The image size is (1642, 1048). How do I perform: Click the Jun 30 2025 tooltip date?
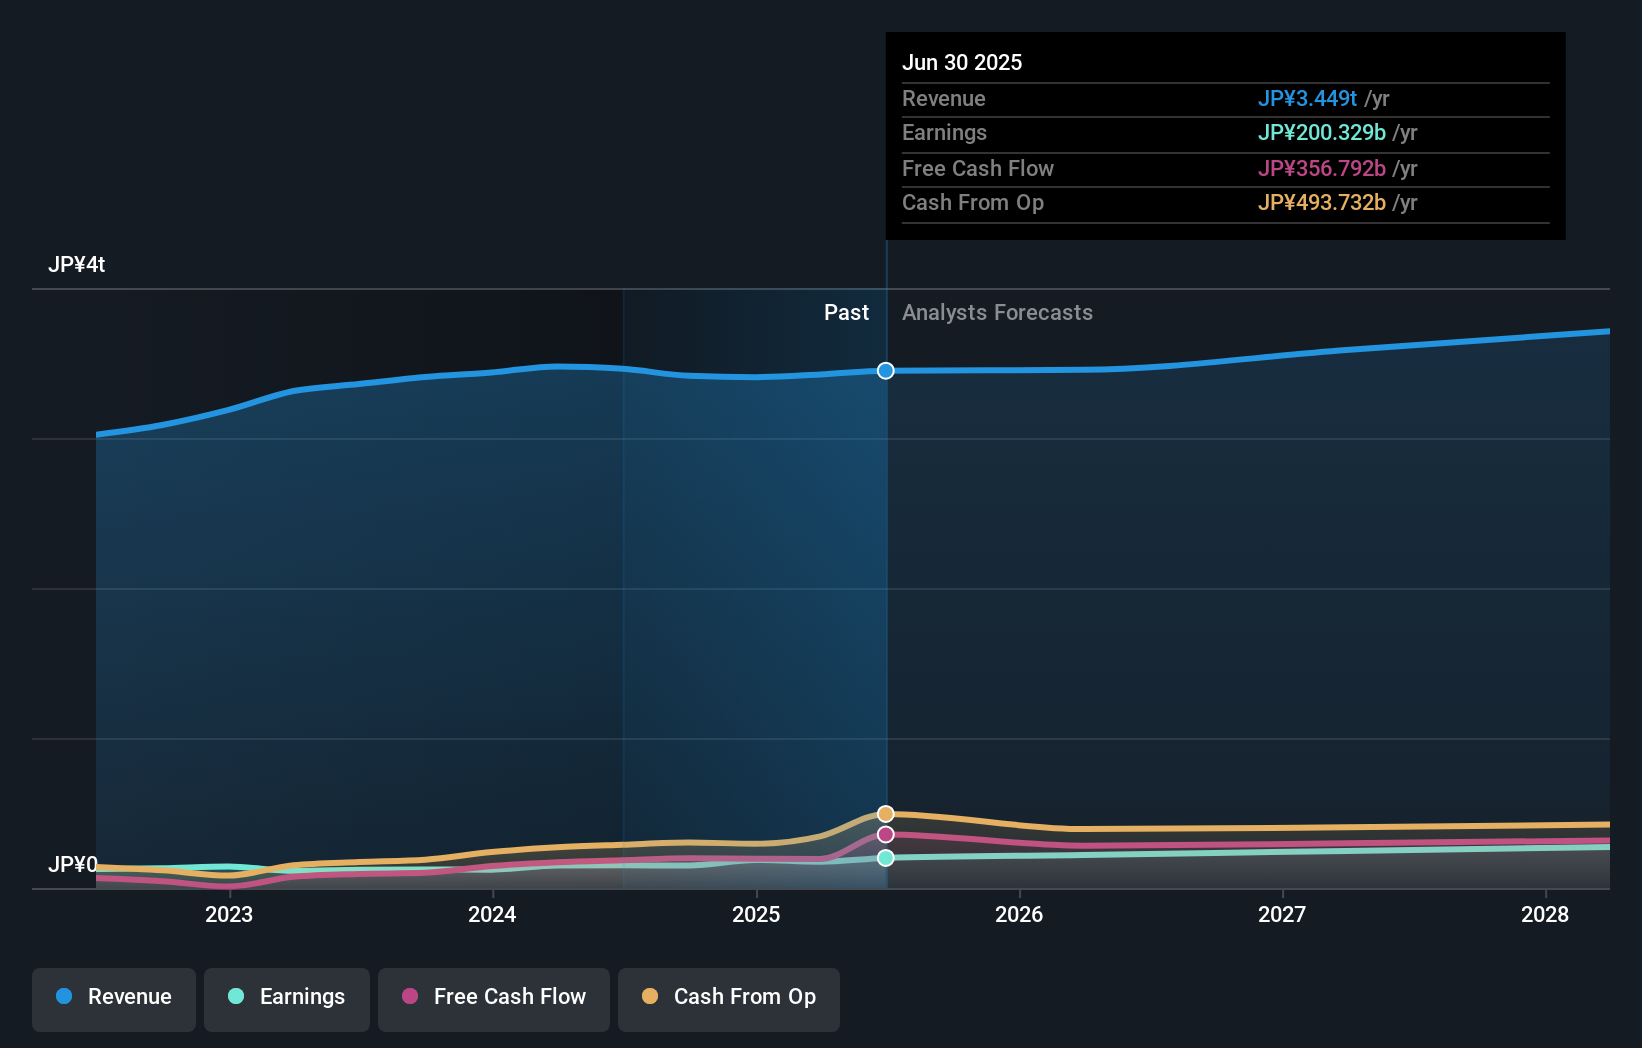pyautogui.click(x=962, y=63)
